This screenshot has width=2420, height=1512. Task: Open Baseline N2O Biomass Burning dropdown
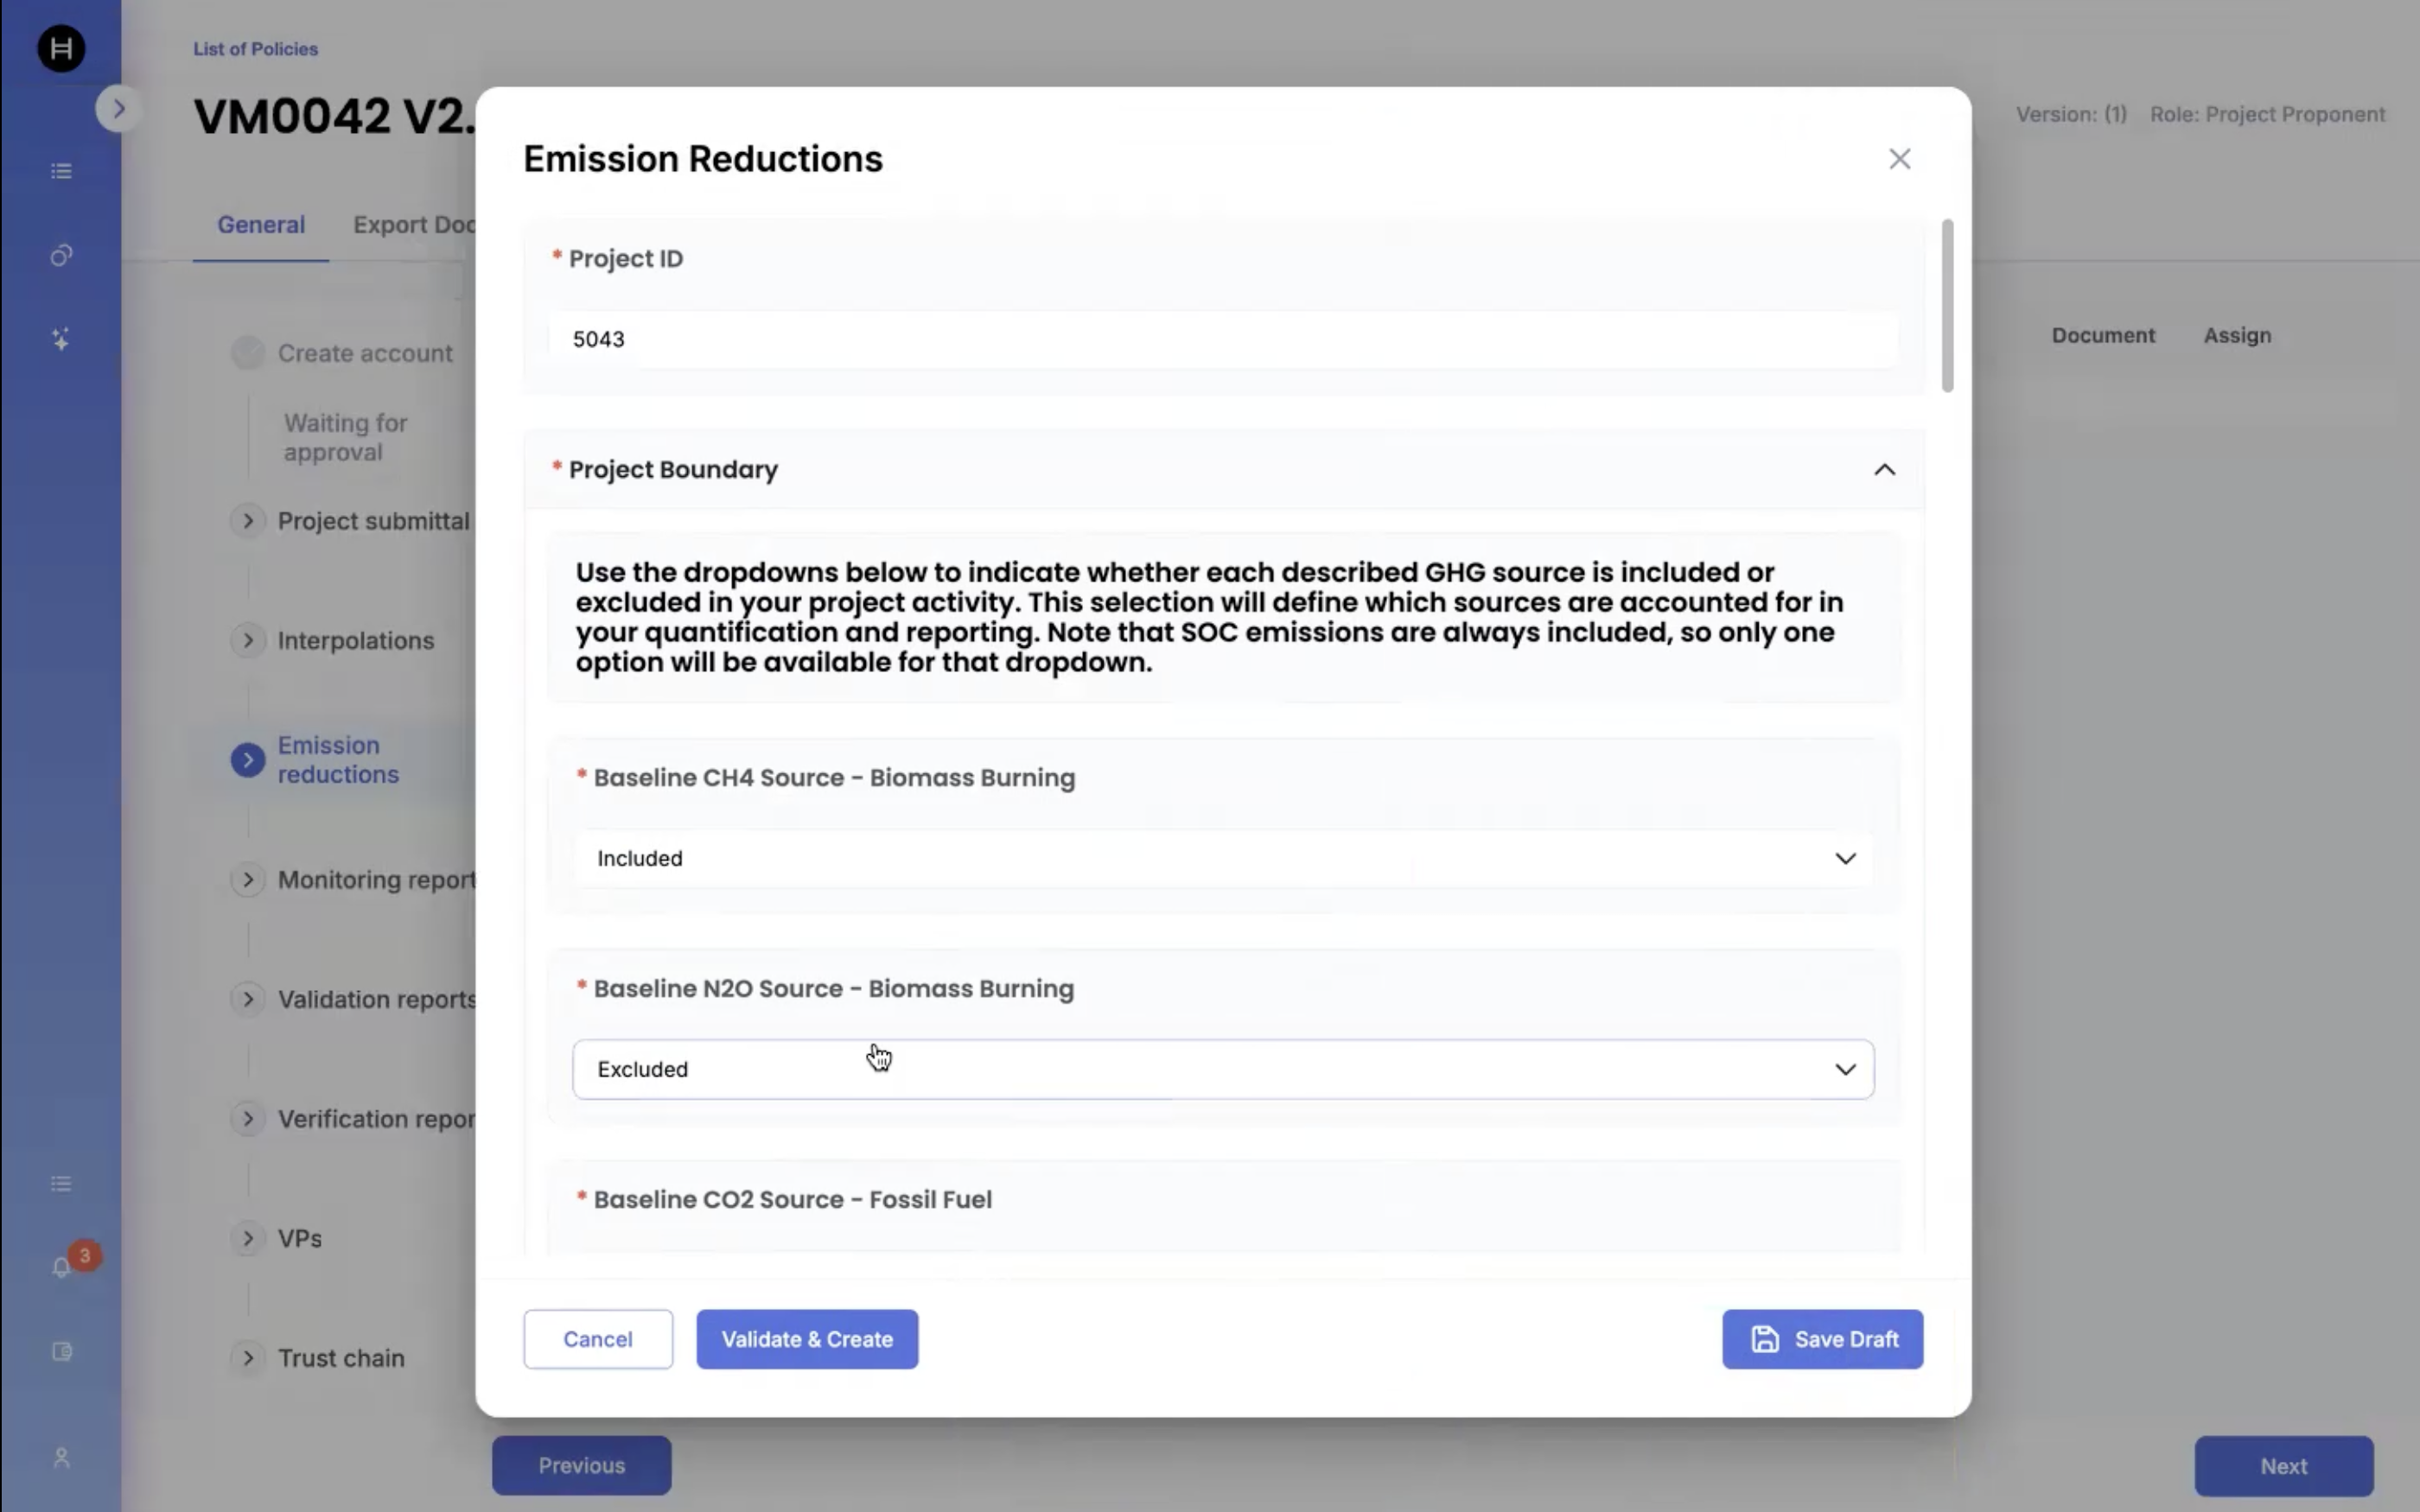tap(1222, 1069)
